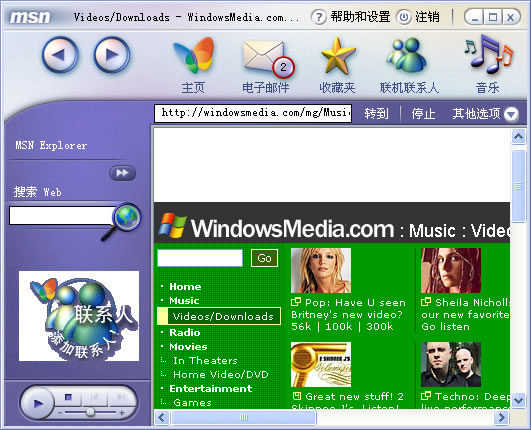Maximize the MSN Explorer window
The height and width of the screenshot is (430, 531).
[493, 17]
